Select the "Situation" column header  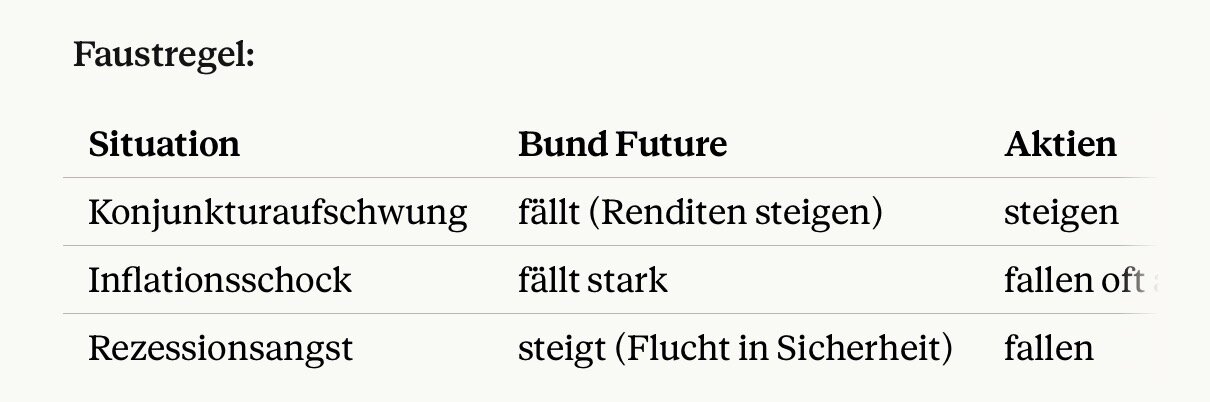click(x=164, y=145)
